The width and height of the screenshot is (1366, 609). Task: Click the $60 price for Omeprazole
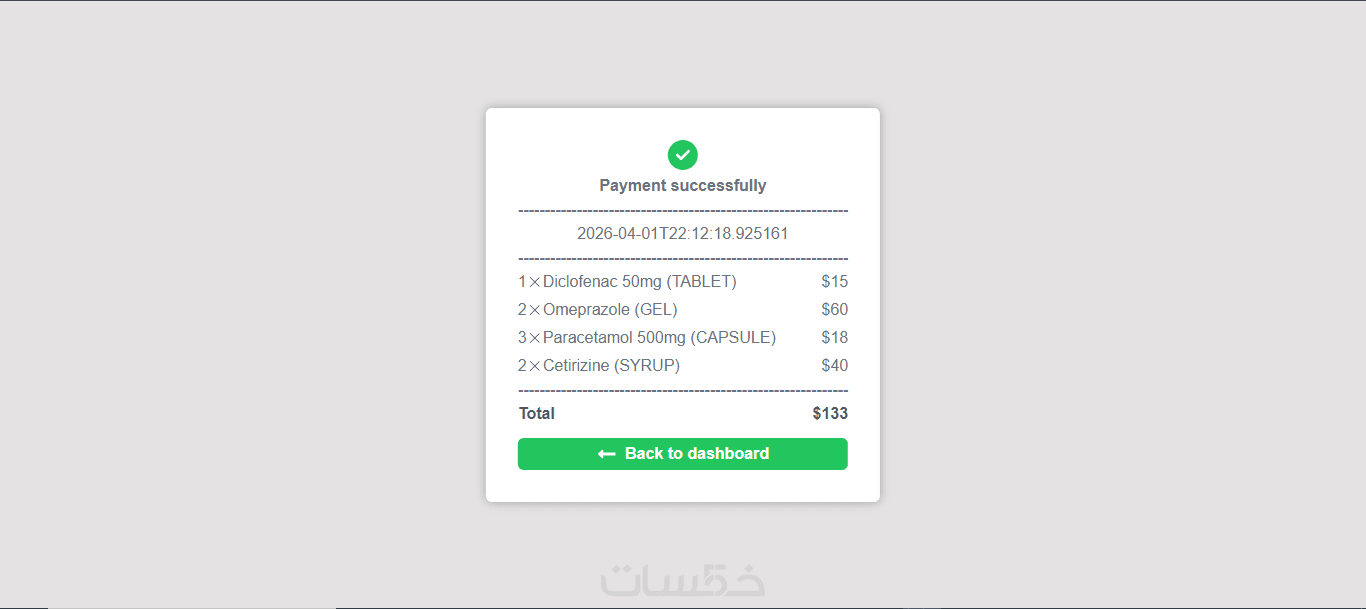click(834, 310)
